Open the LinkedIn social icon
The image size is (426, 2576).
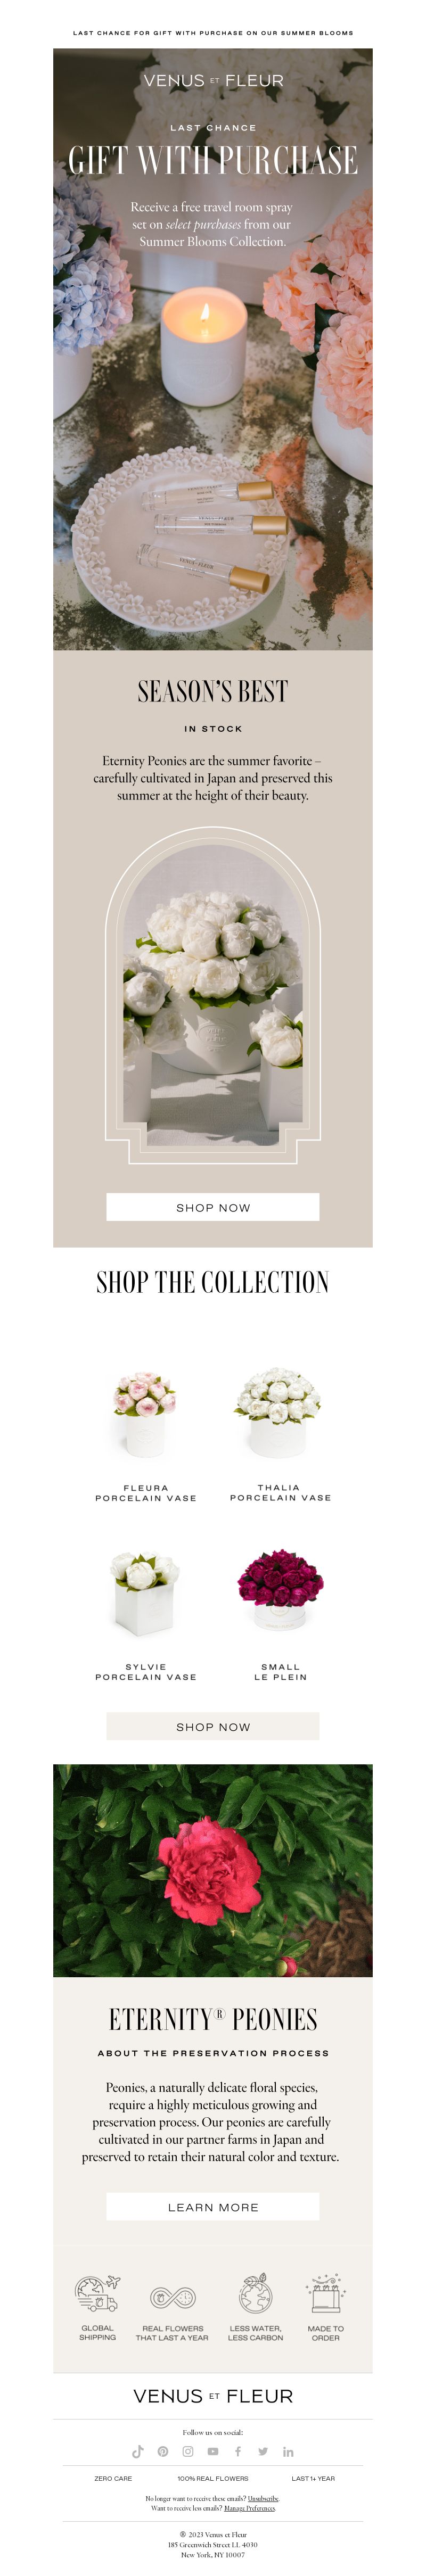coord(288,2451)
